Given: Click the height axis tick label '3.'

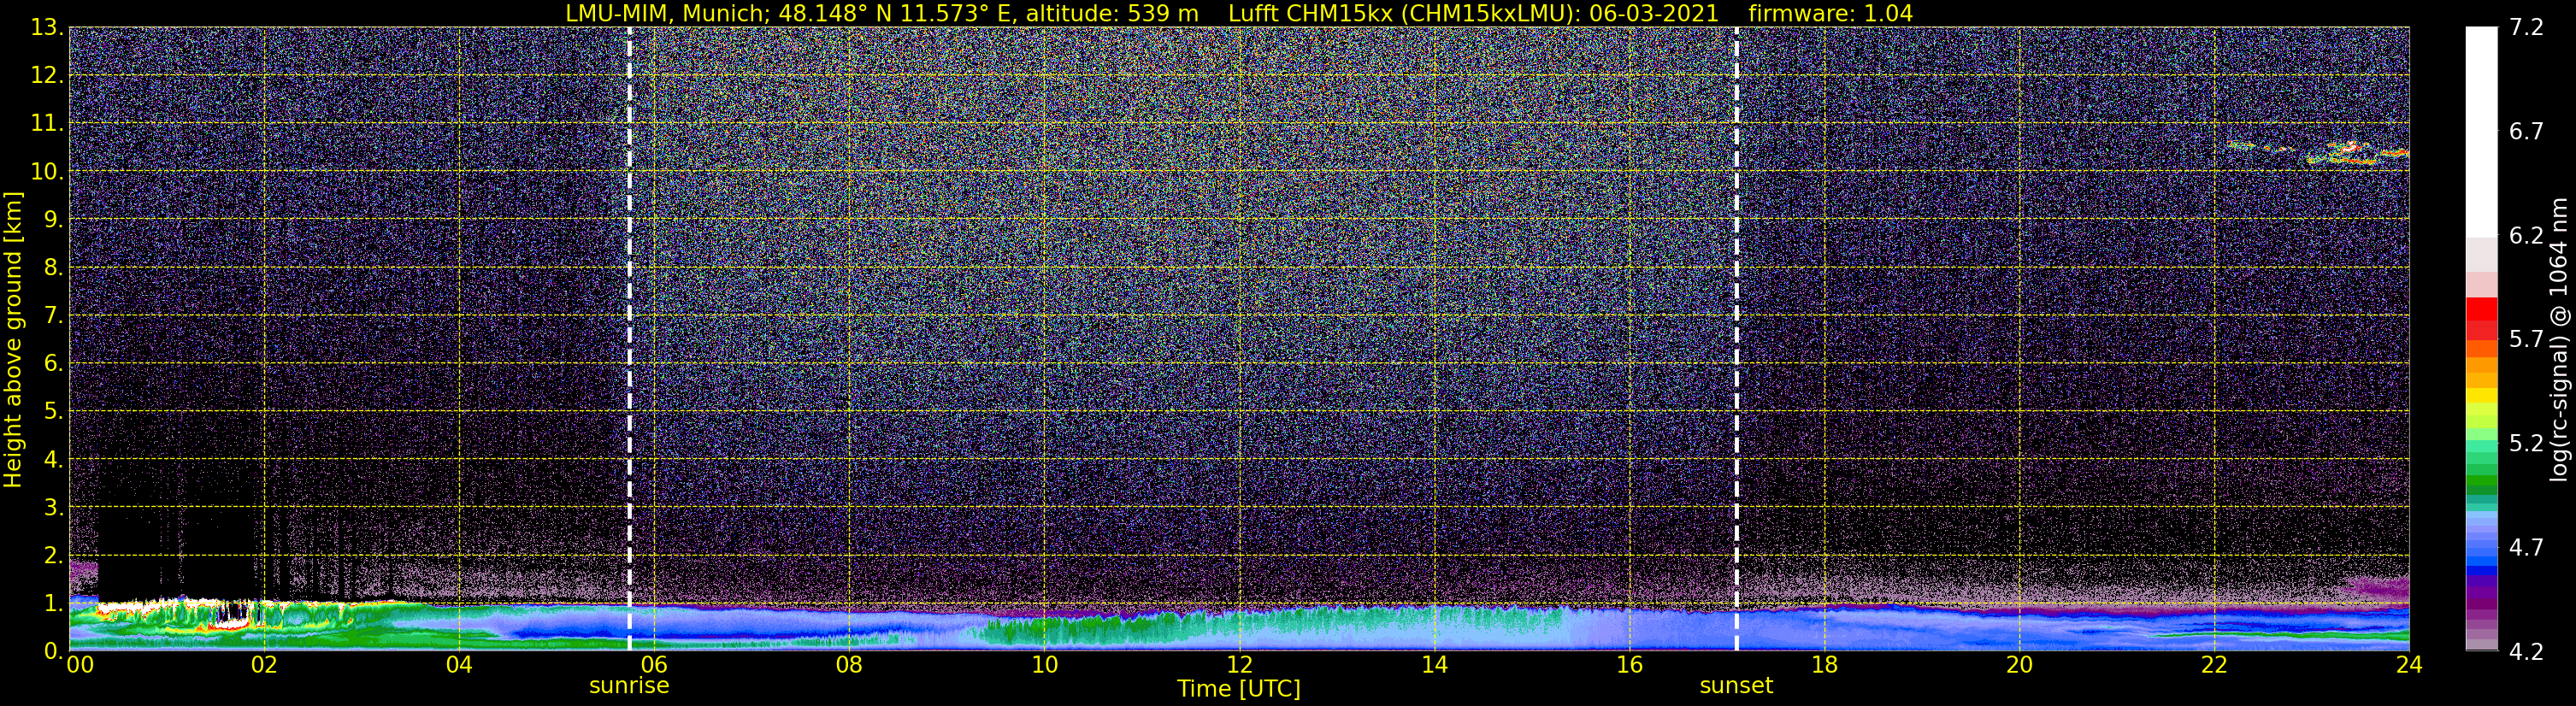Looking at the screenshot, I should (x=53, y=508).
